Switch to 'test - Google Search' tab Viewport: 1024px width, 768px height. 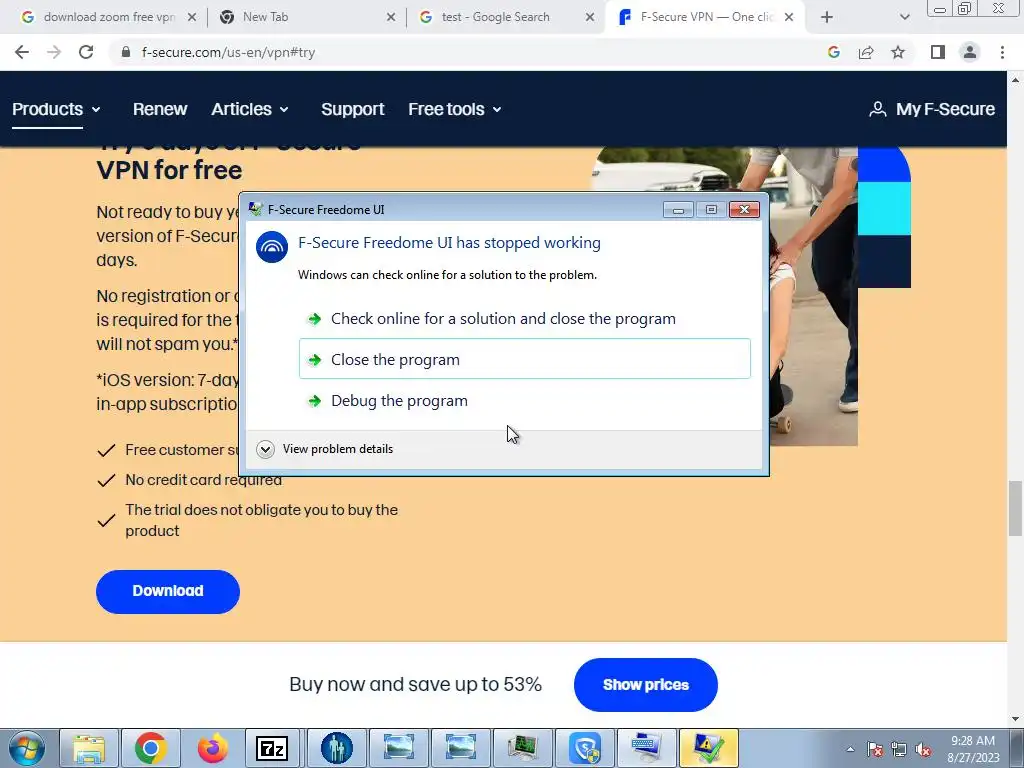point(506,17)
